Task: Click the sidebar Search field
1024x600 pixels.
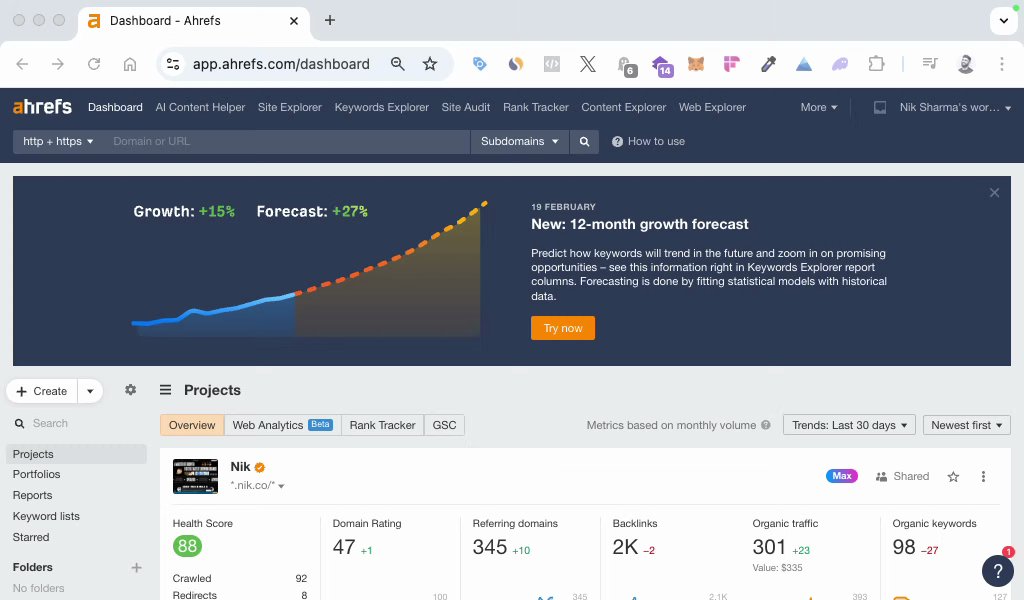Action: pyautogui.click(x=76, y=423)
